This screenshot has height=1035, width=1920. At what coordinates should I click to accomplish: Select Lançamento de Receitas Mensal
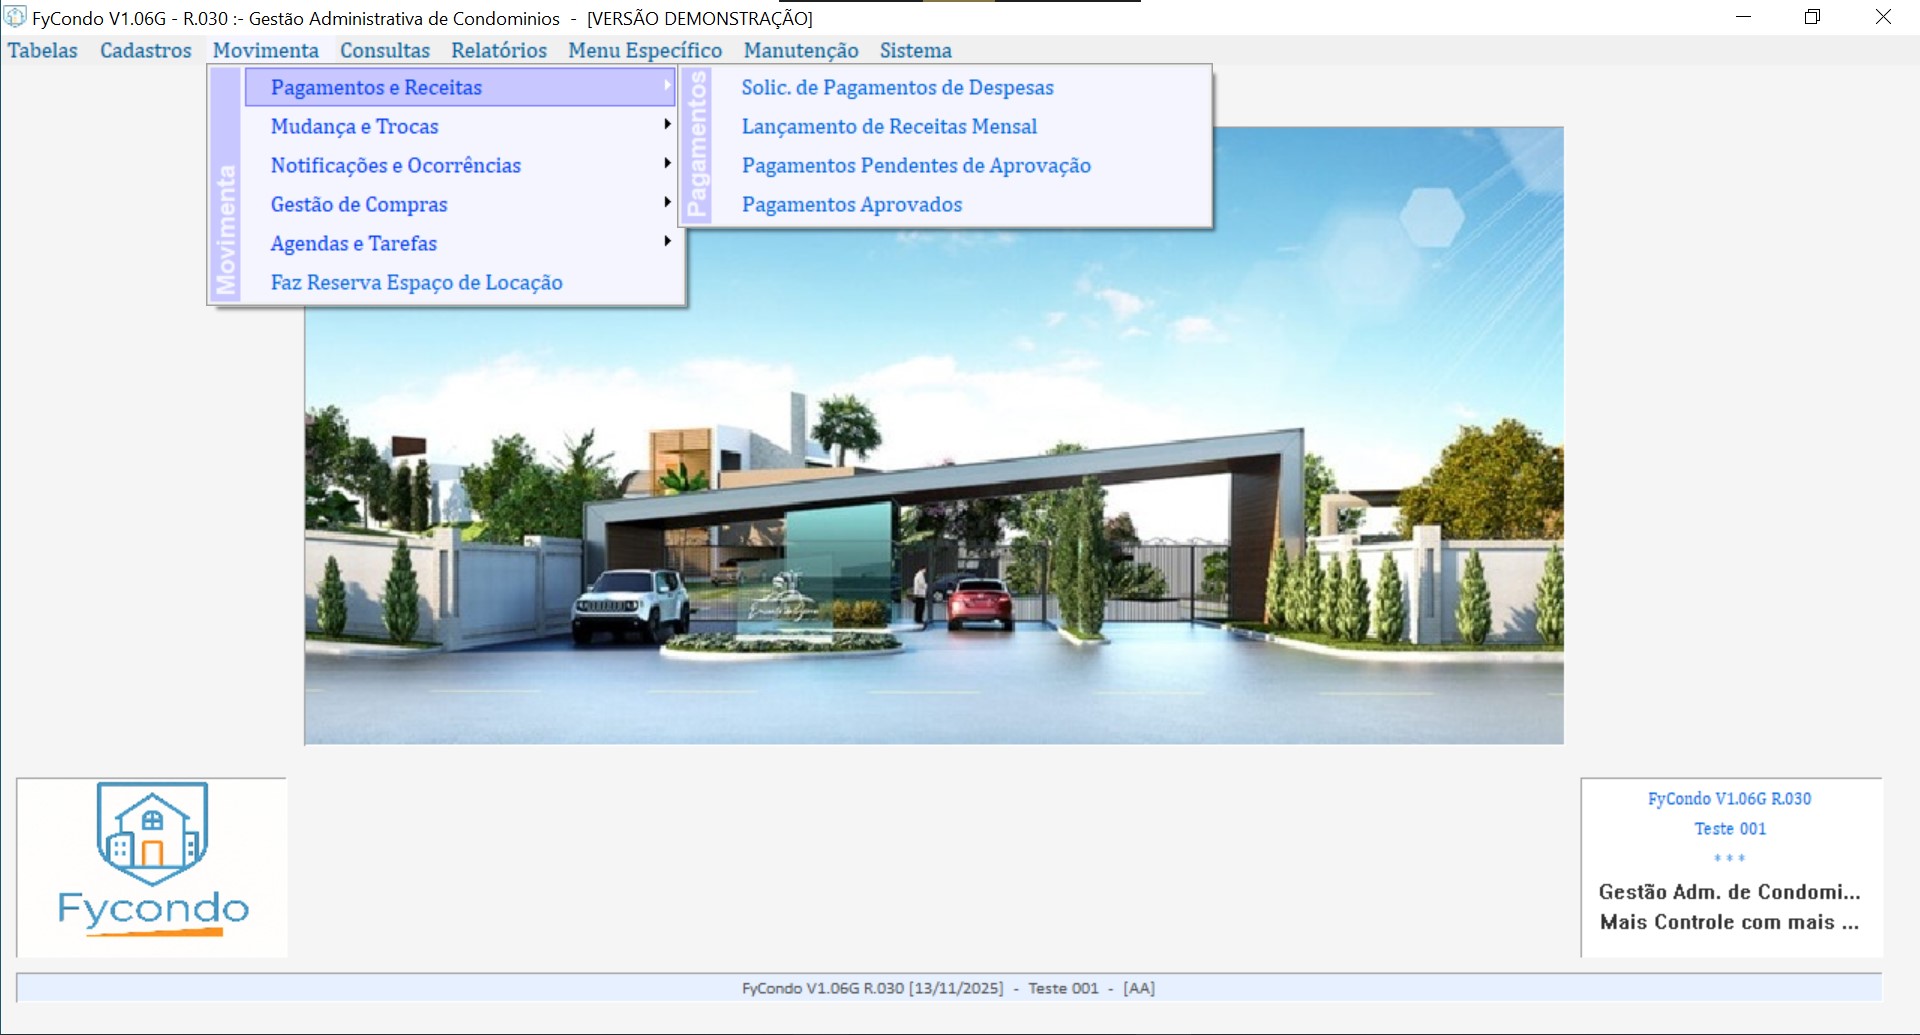889,127
